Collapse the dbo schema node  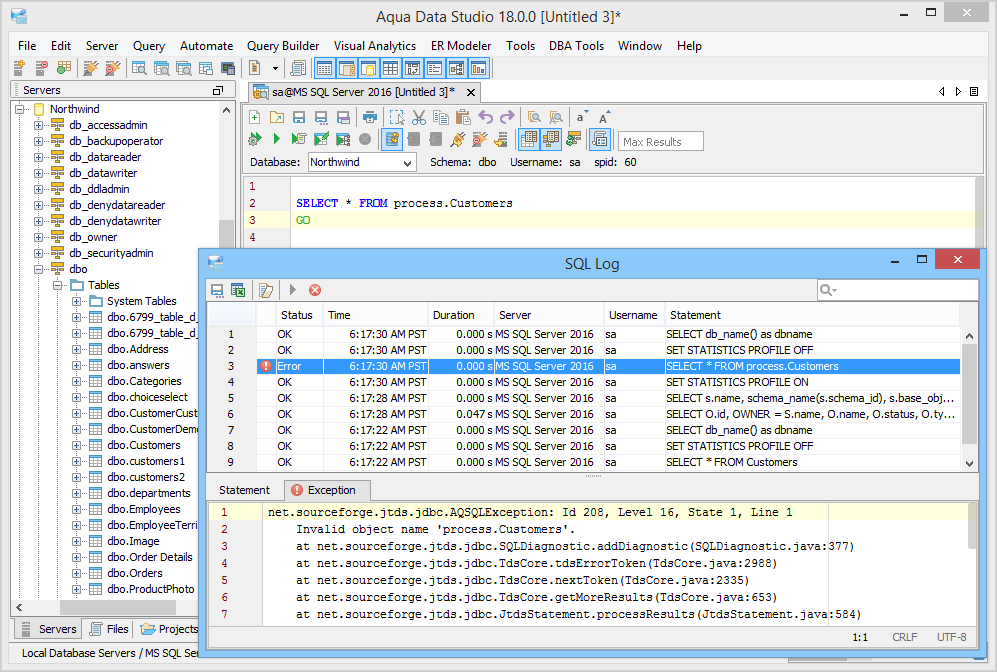pos(39,269)
